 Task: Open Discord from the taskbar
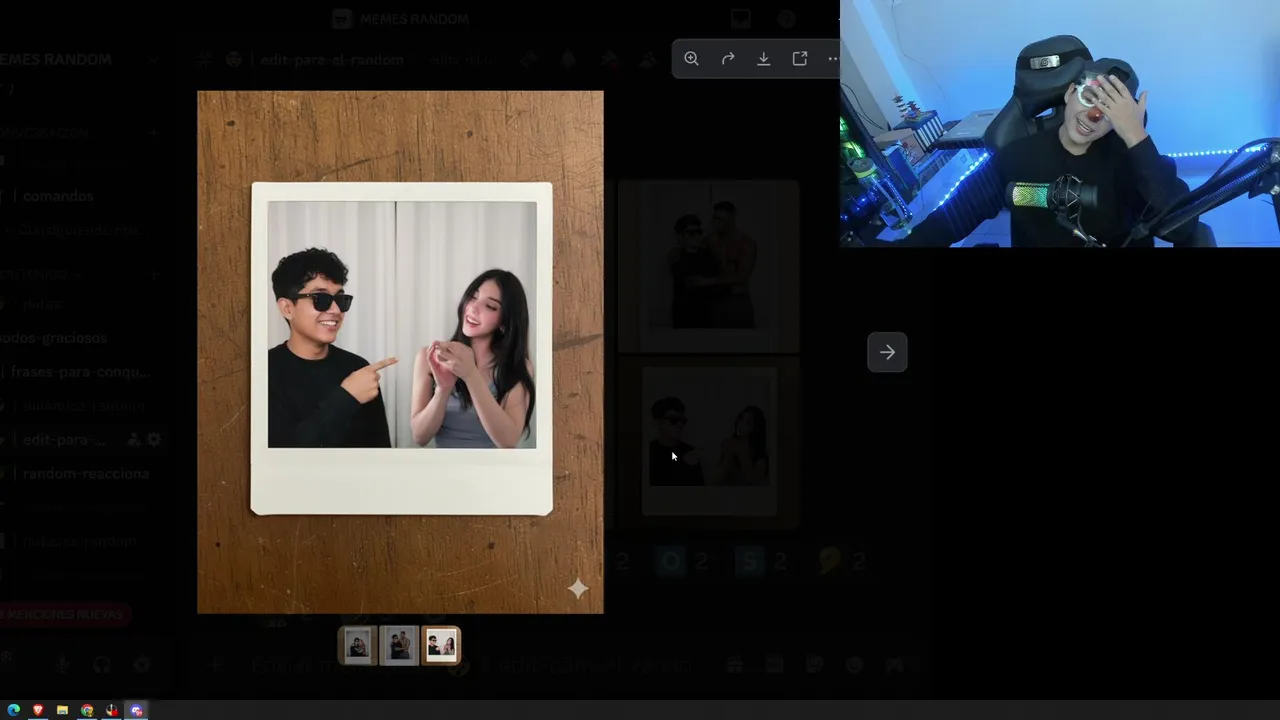point(137,710)
